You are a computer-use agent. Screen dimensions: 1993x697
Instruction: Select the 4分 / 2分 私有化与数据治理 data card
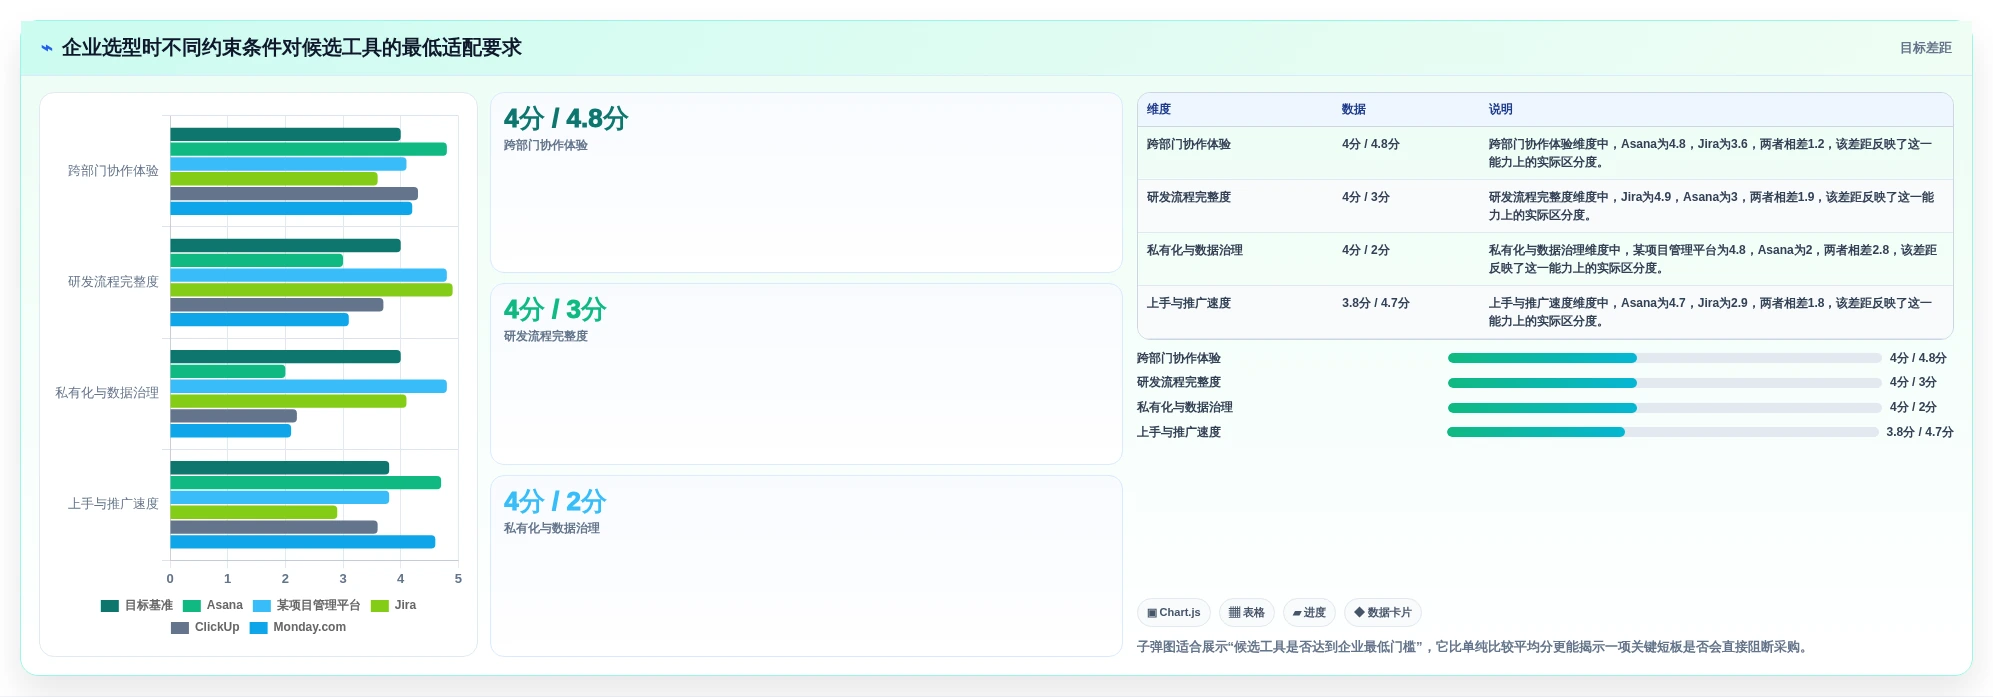click(806, 566)
